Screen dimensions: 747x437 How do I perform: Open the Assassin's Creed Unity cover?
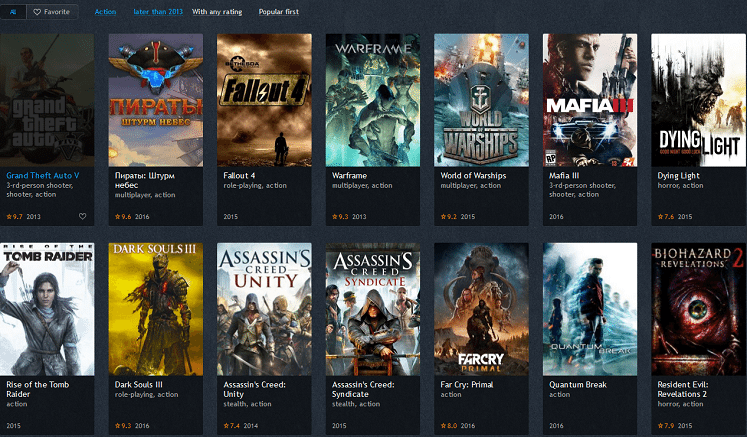[264, 309]
